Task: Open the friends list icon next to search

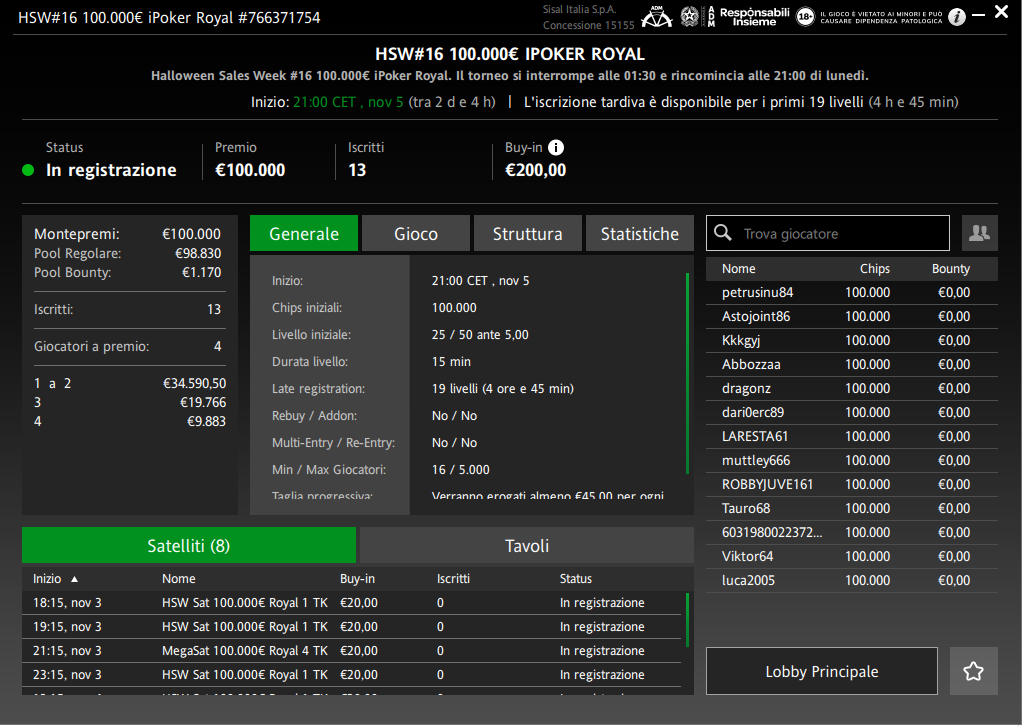Action: (x=979, y=233)
